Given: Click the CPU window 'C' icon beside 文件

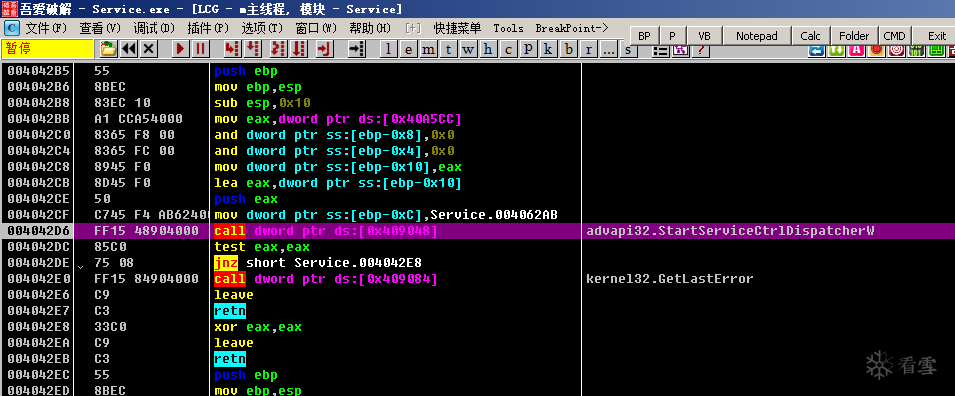Looking at the screenshot, I should click(12, 29).
